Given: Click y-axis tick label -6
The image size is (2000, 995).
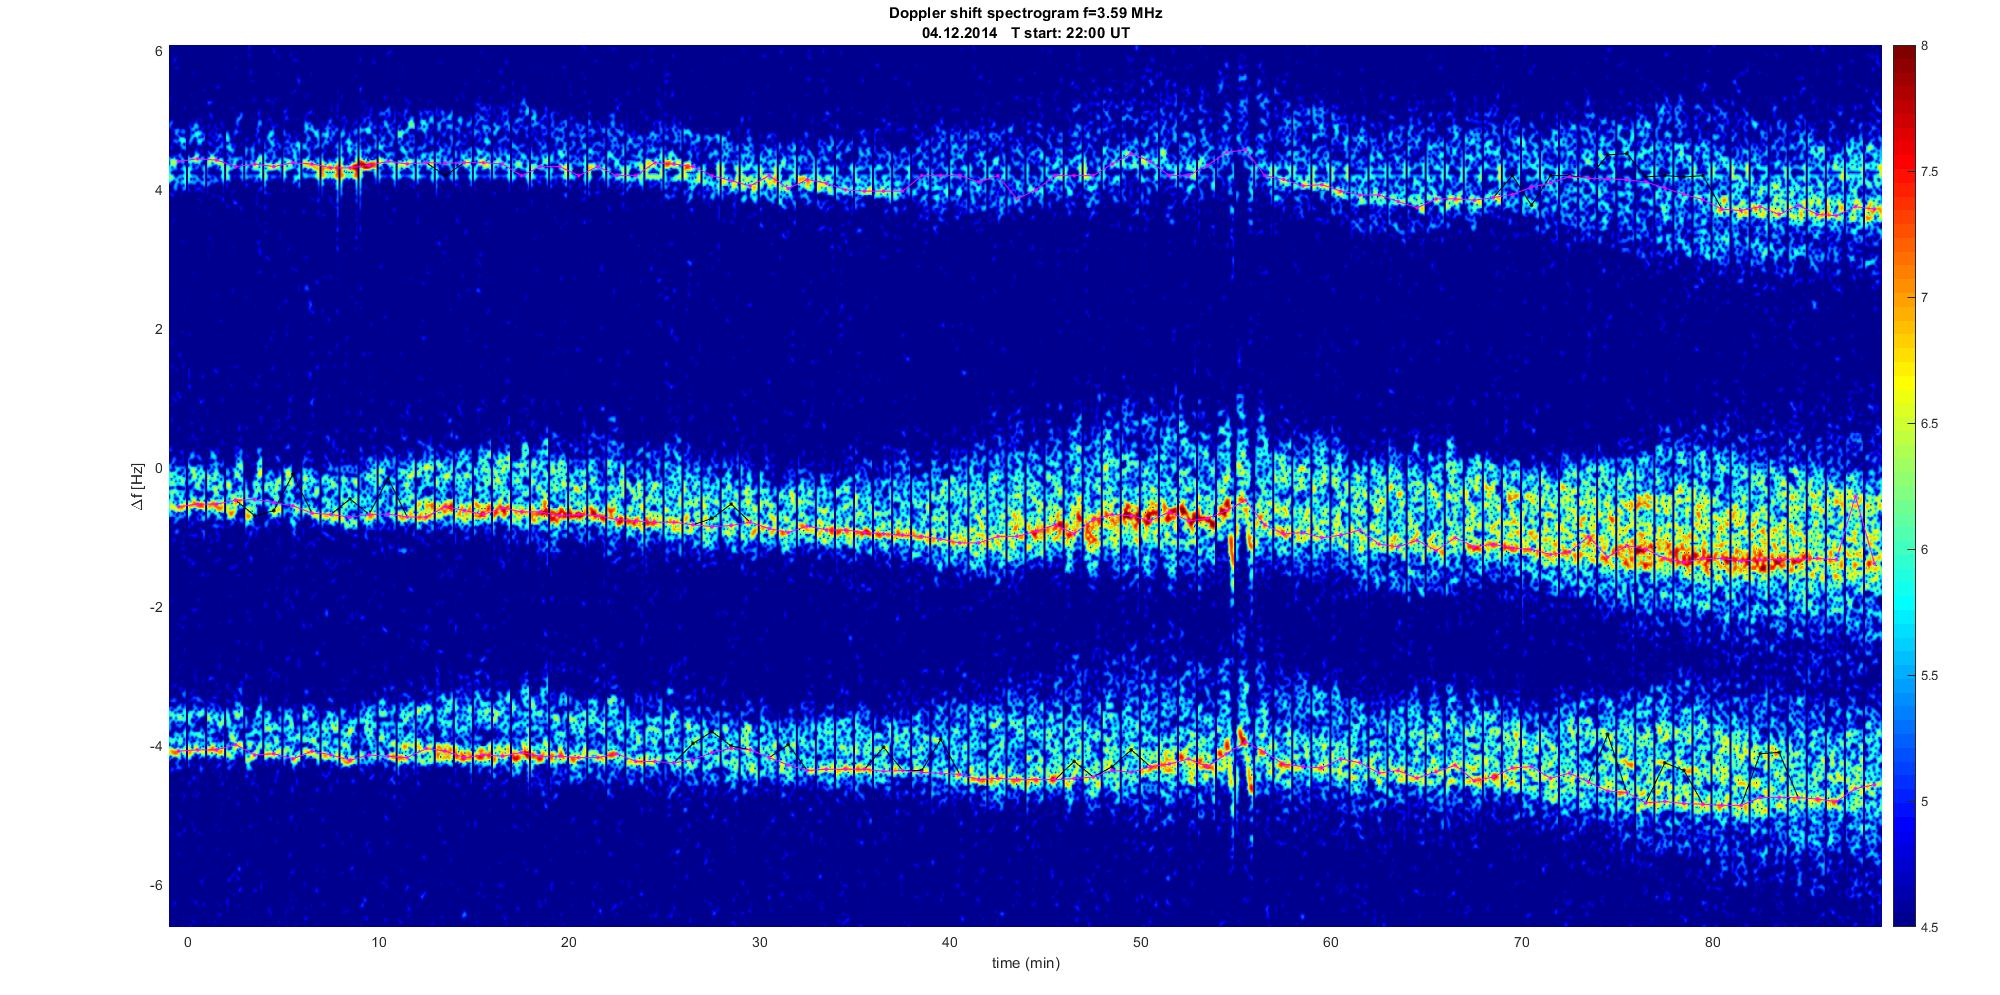Looking at the screenshot, I should coord(156,885).
